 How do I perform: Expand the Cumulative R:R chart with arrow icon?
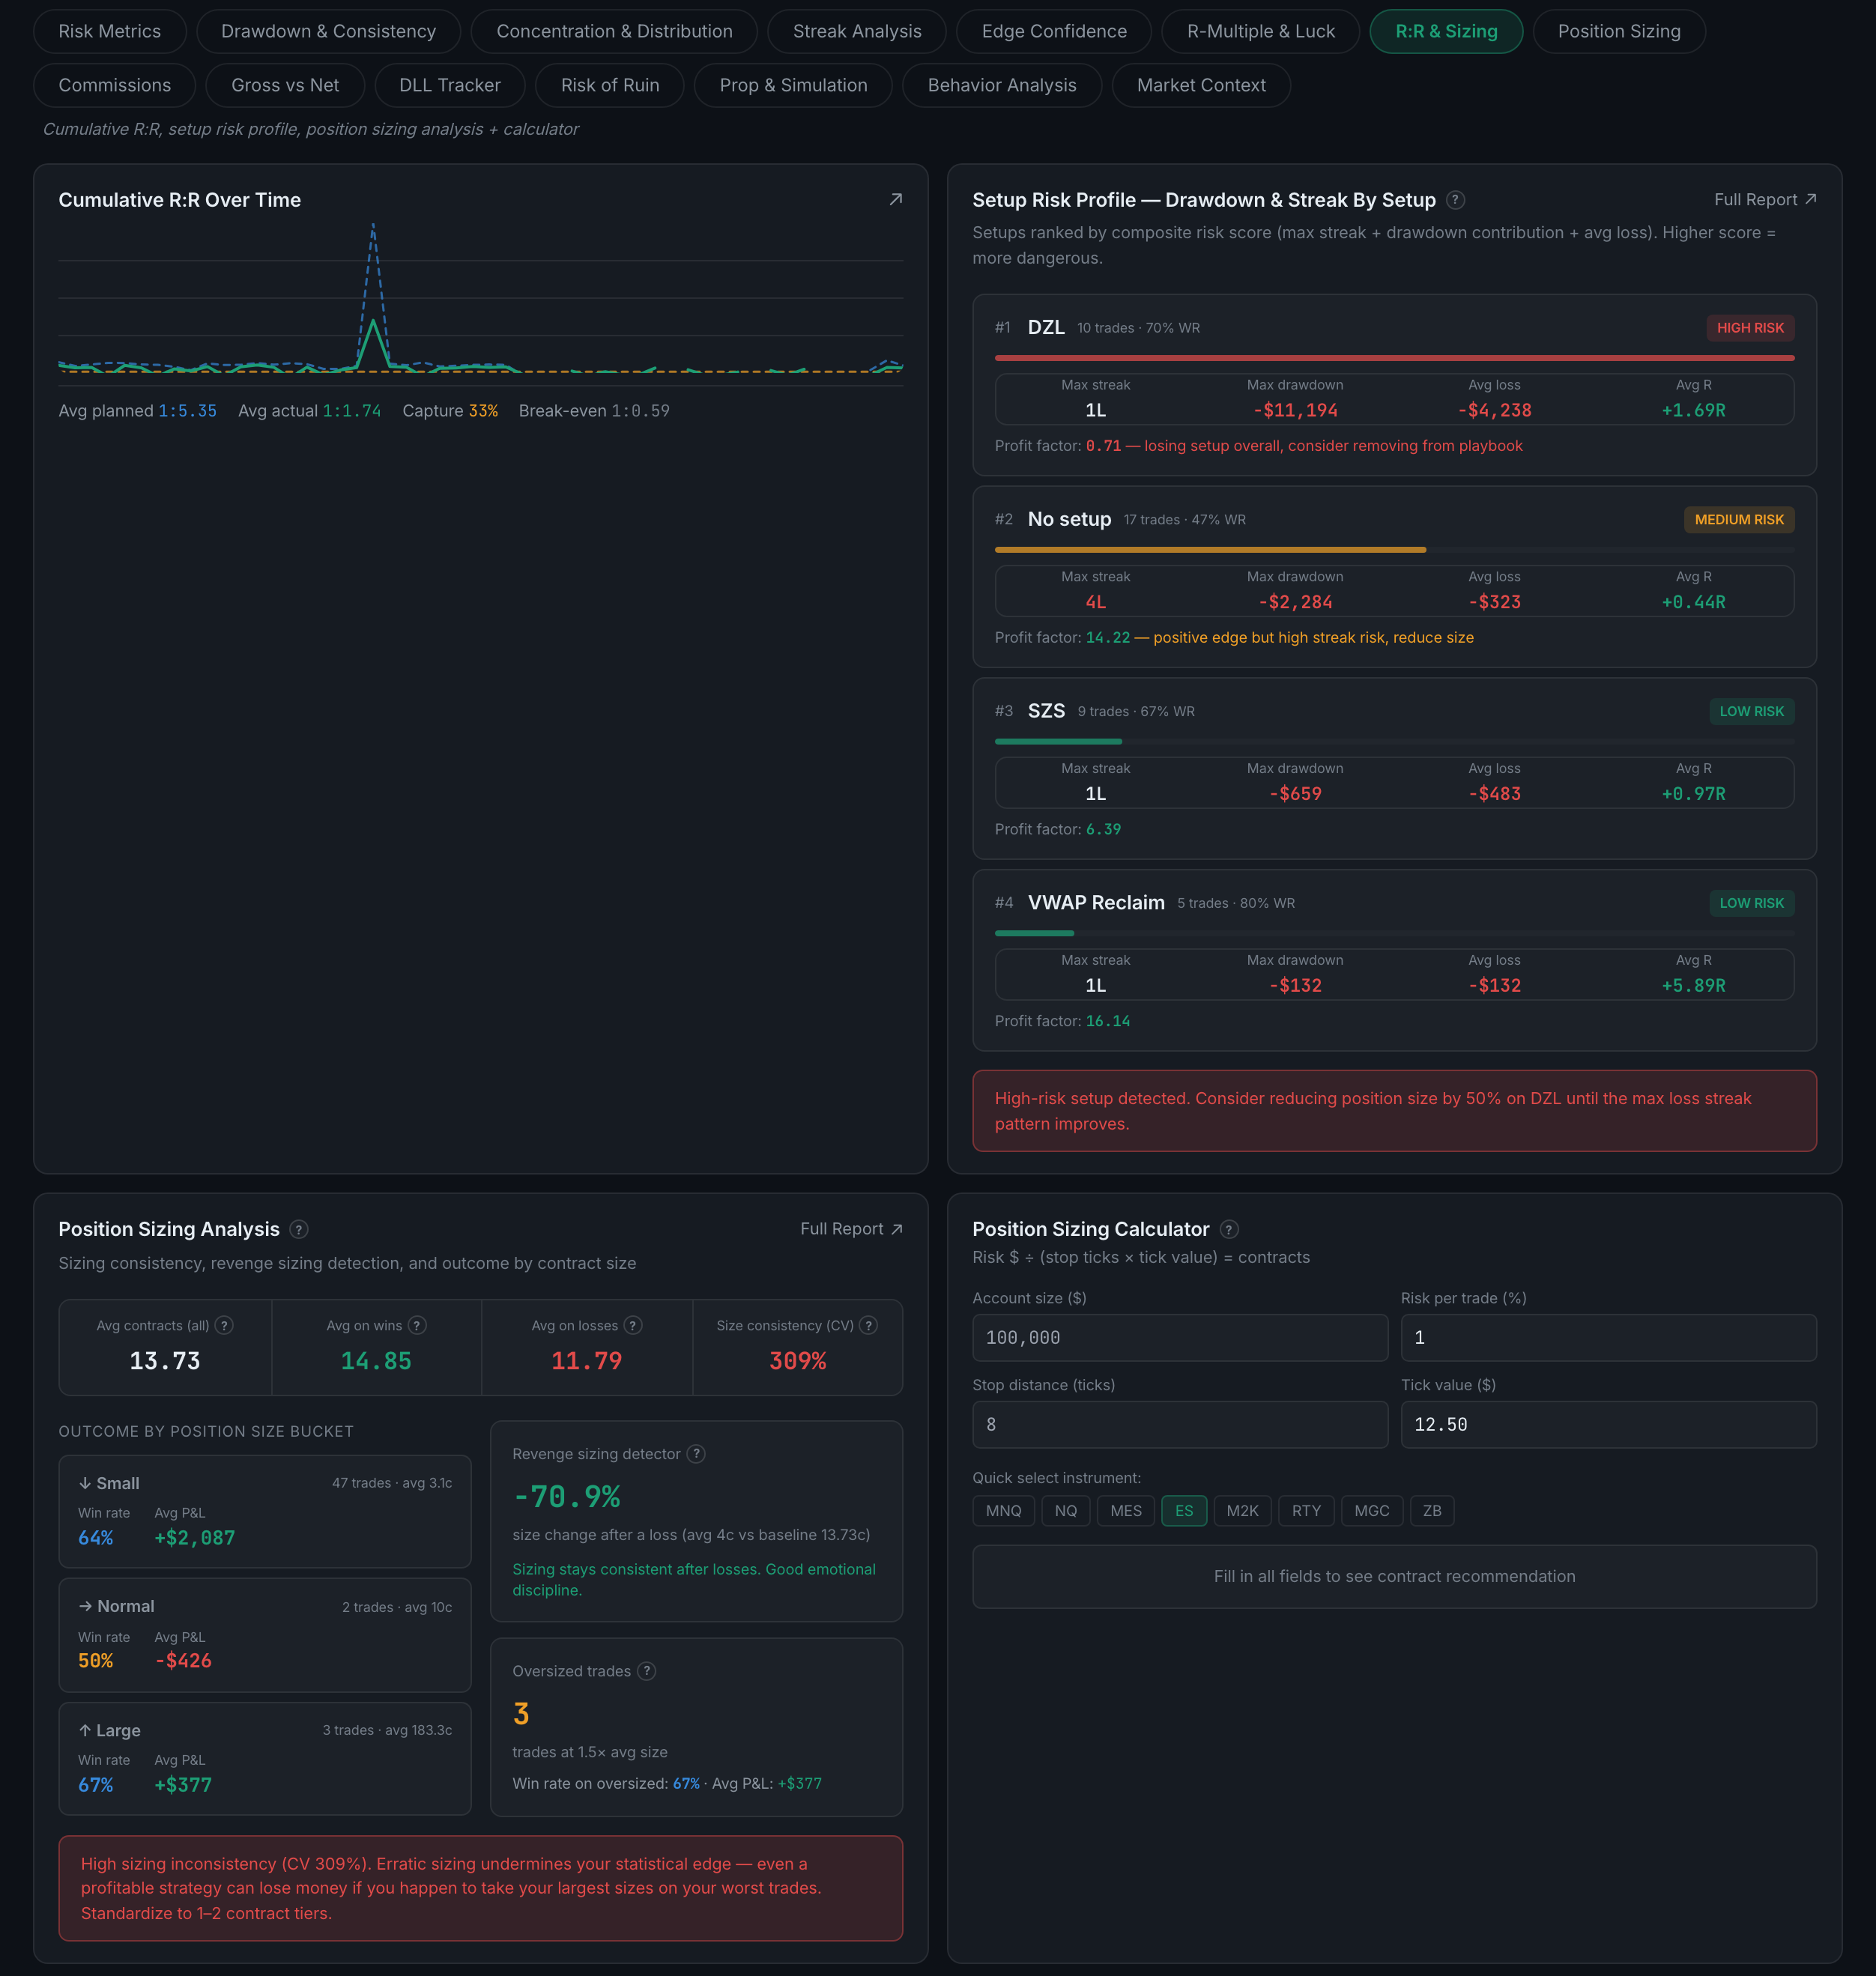(x=895, y=200)
